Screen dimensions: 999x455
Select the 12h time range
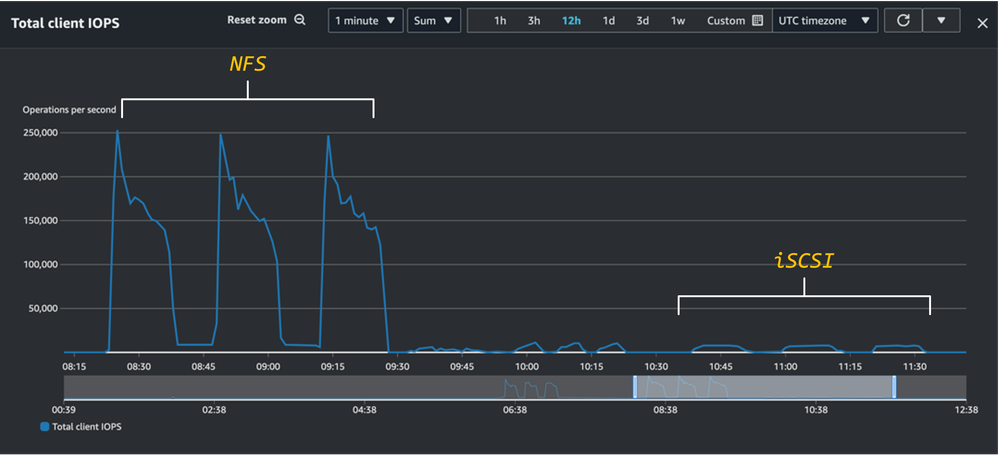571,21
